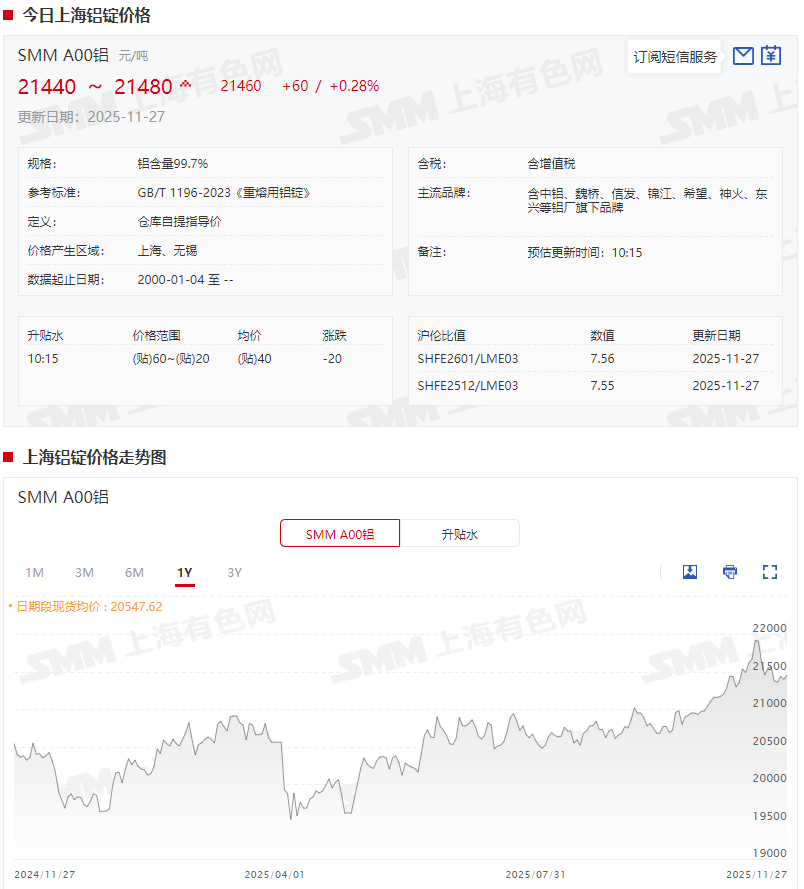Click the SHFE2601/LME03 ratio row label
The image size is (804, 889).
click(468, 359)
